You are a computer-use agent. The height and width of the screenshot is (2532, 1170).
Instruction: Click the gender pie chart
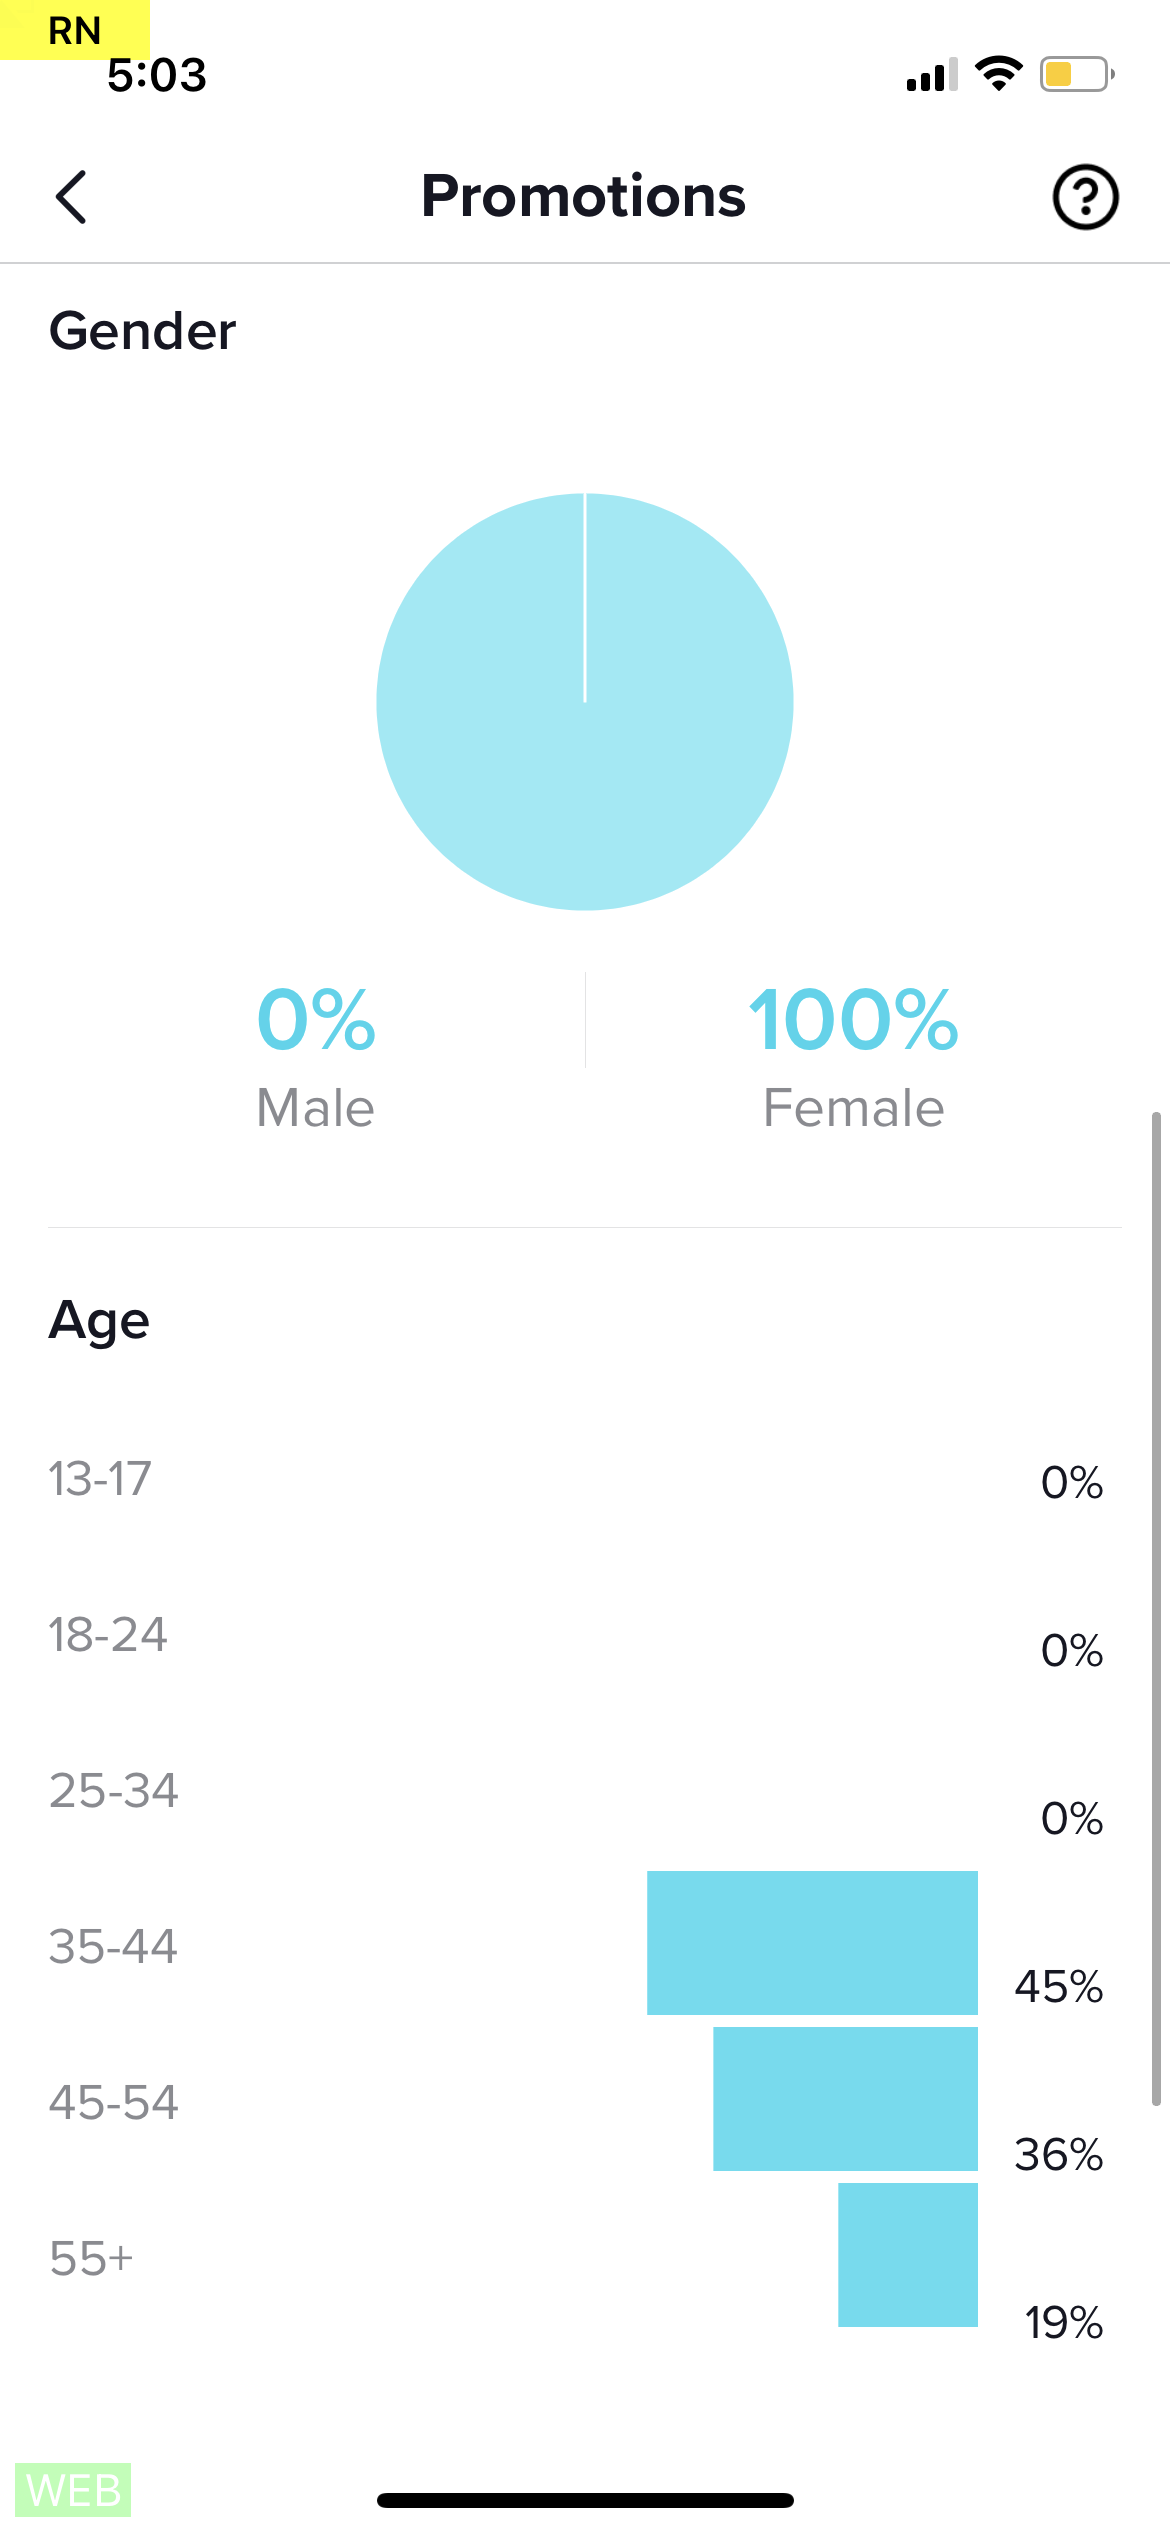[x=585, y=702]
